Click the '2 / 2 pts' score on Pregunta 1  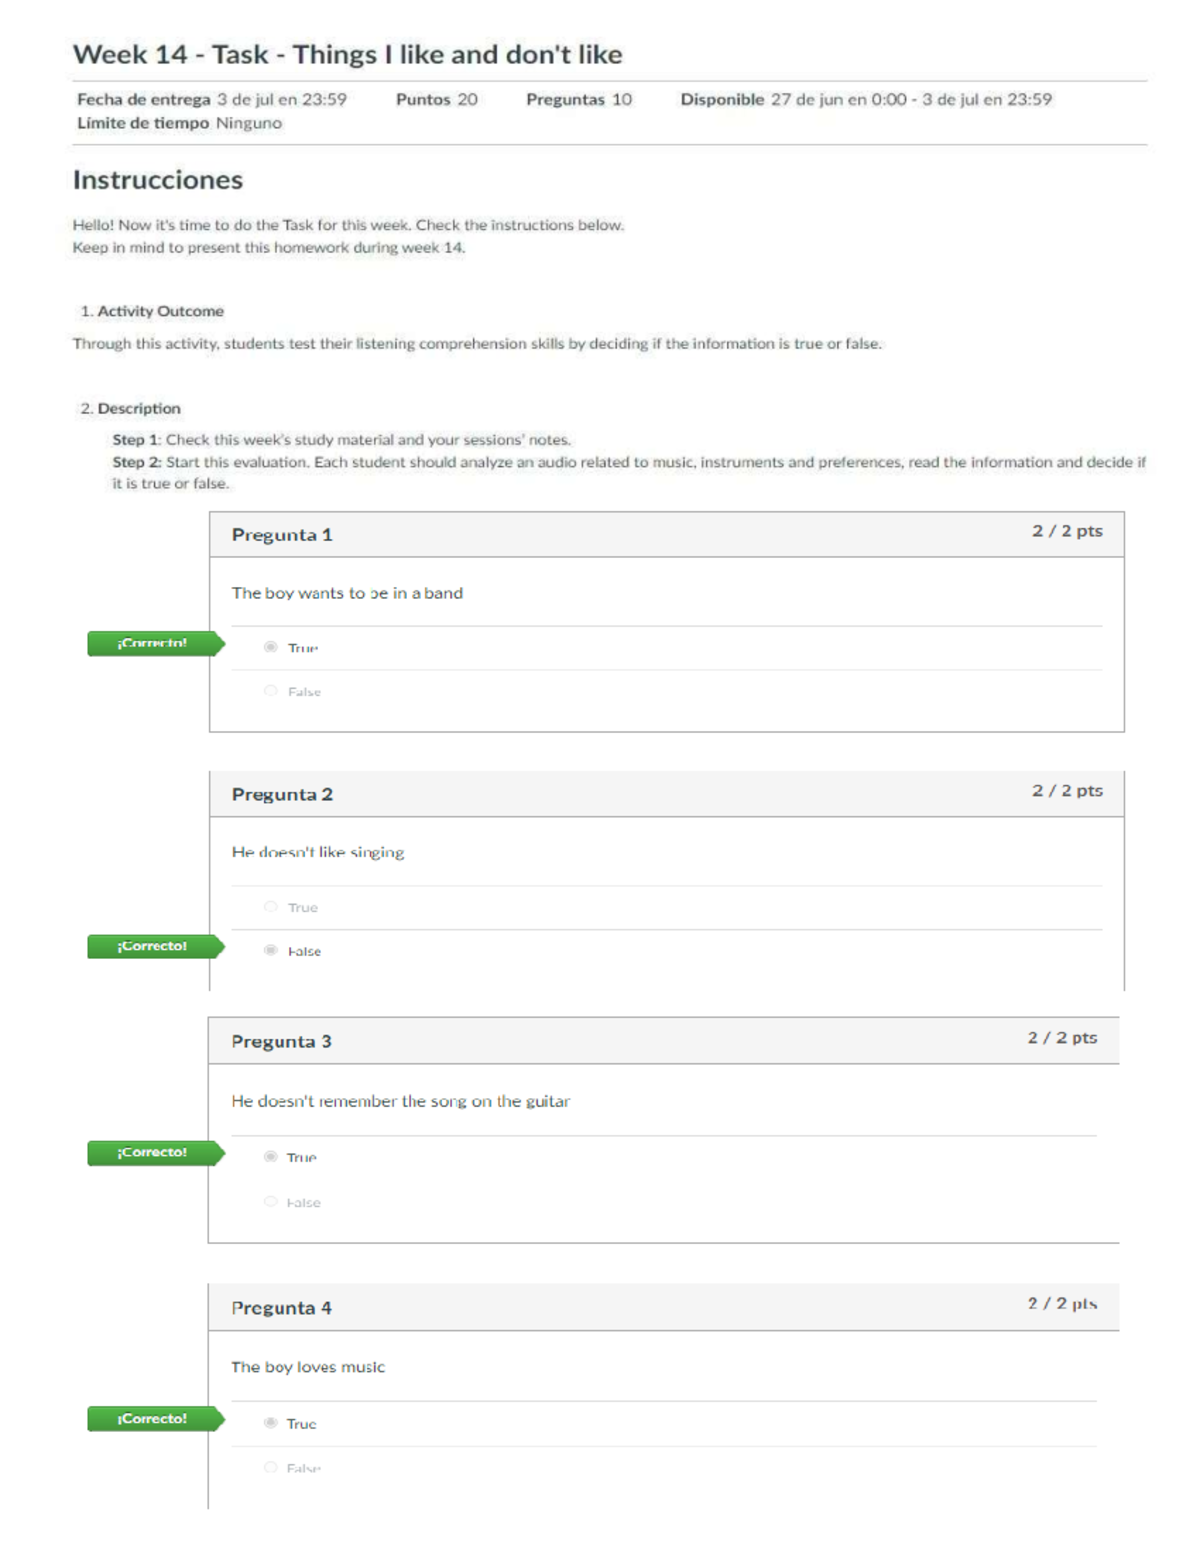[1067, 531]
